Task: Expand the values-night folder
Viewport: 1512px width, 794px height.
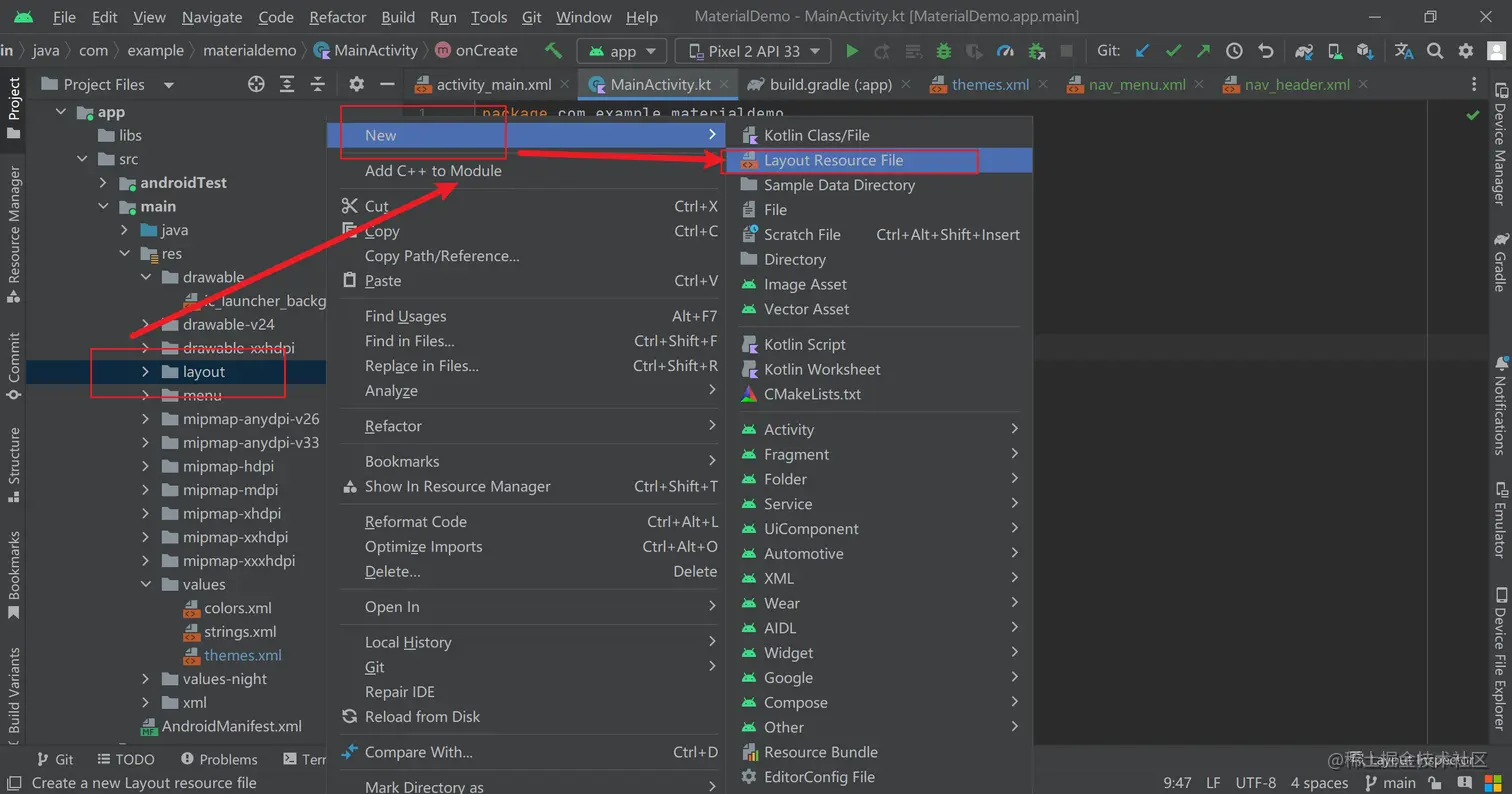Action: coord(145,679)
